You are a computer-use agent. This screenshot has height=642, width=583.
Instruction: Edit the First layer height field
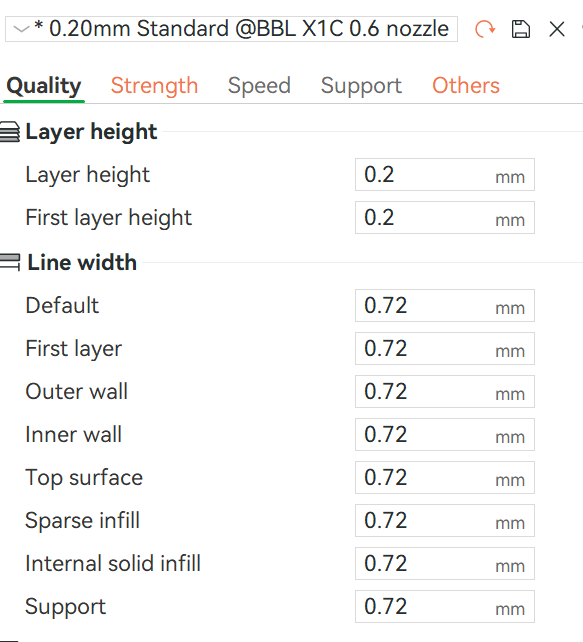click(x=445, y=217)
